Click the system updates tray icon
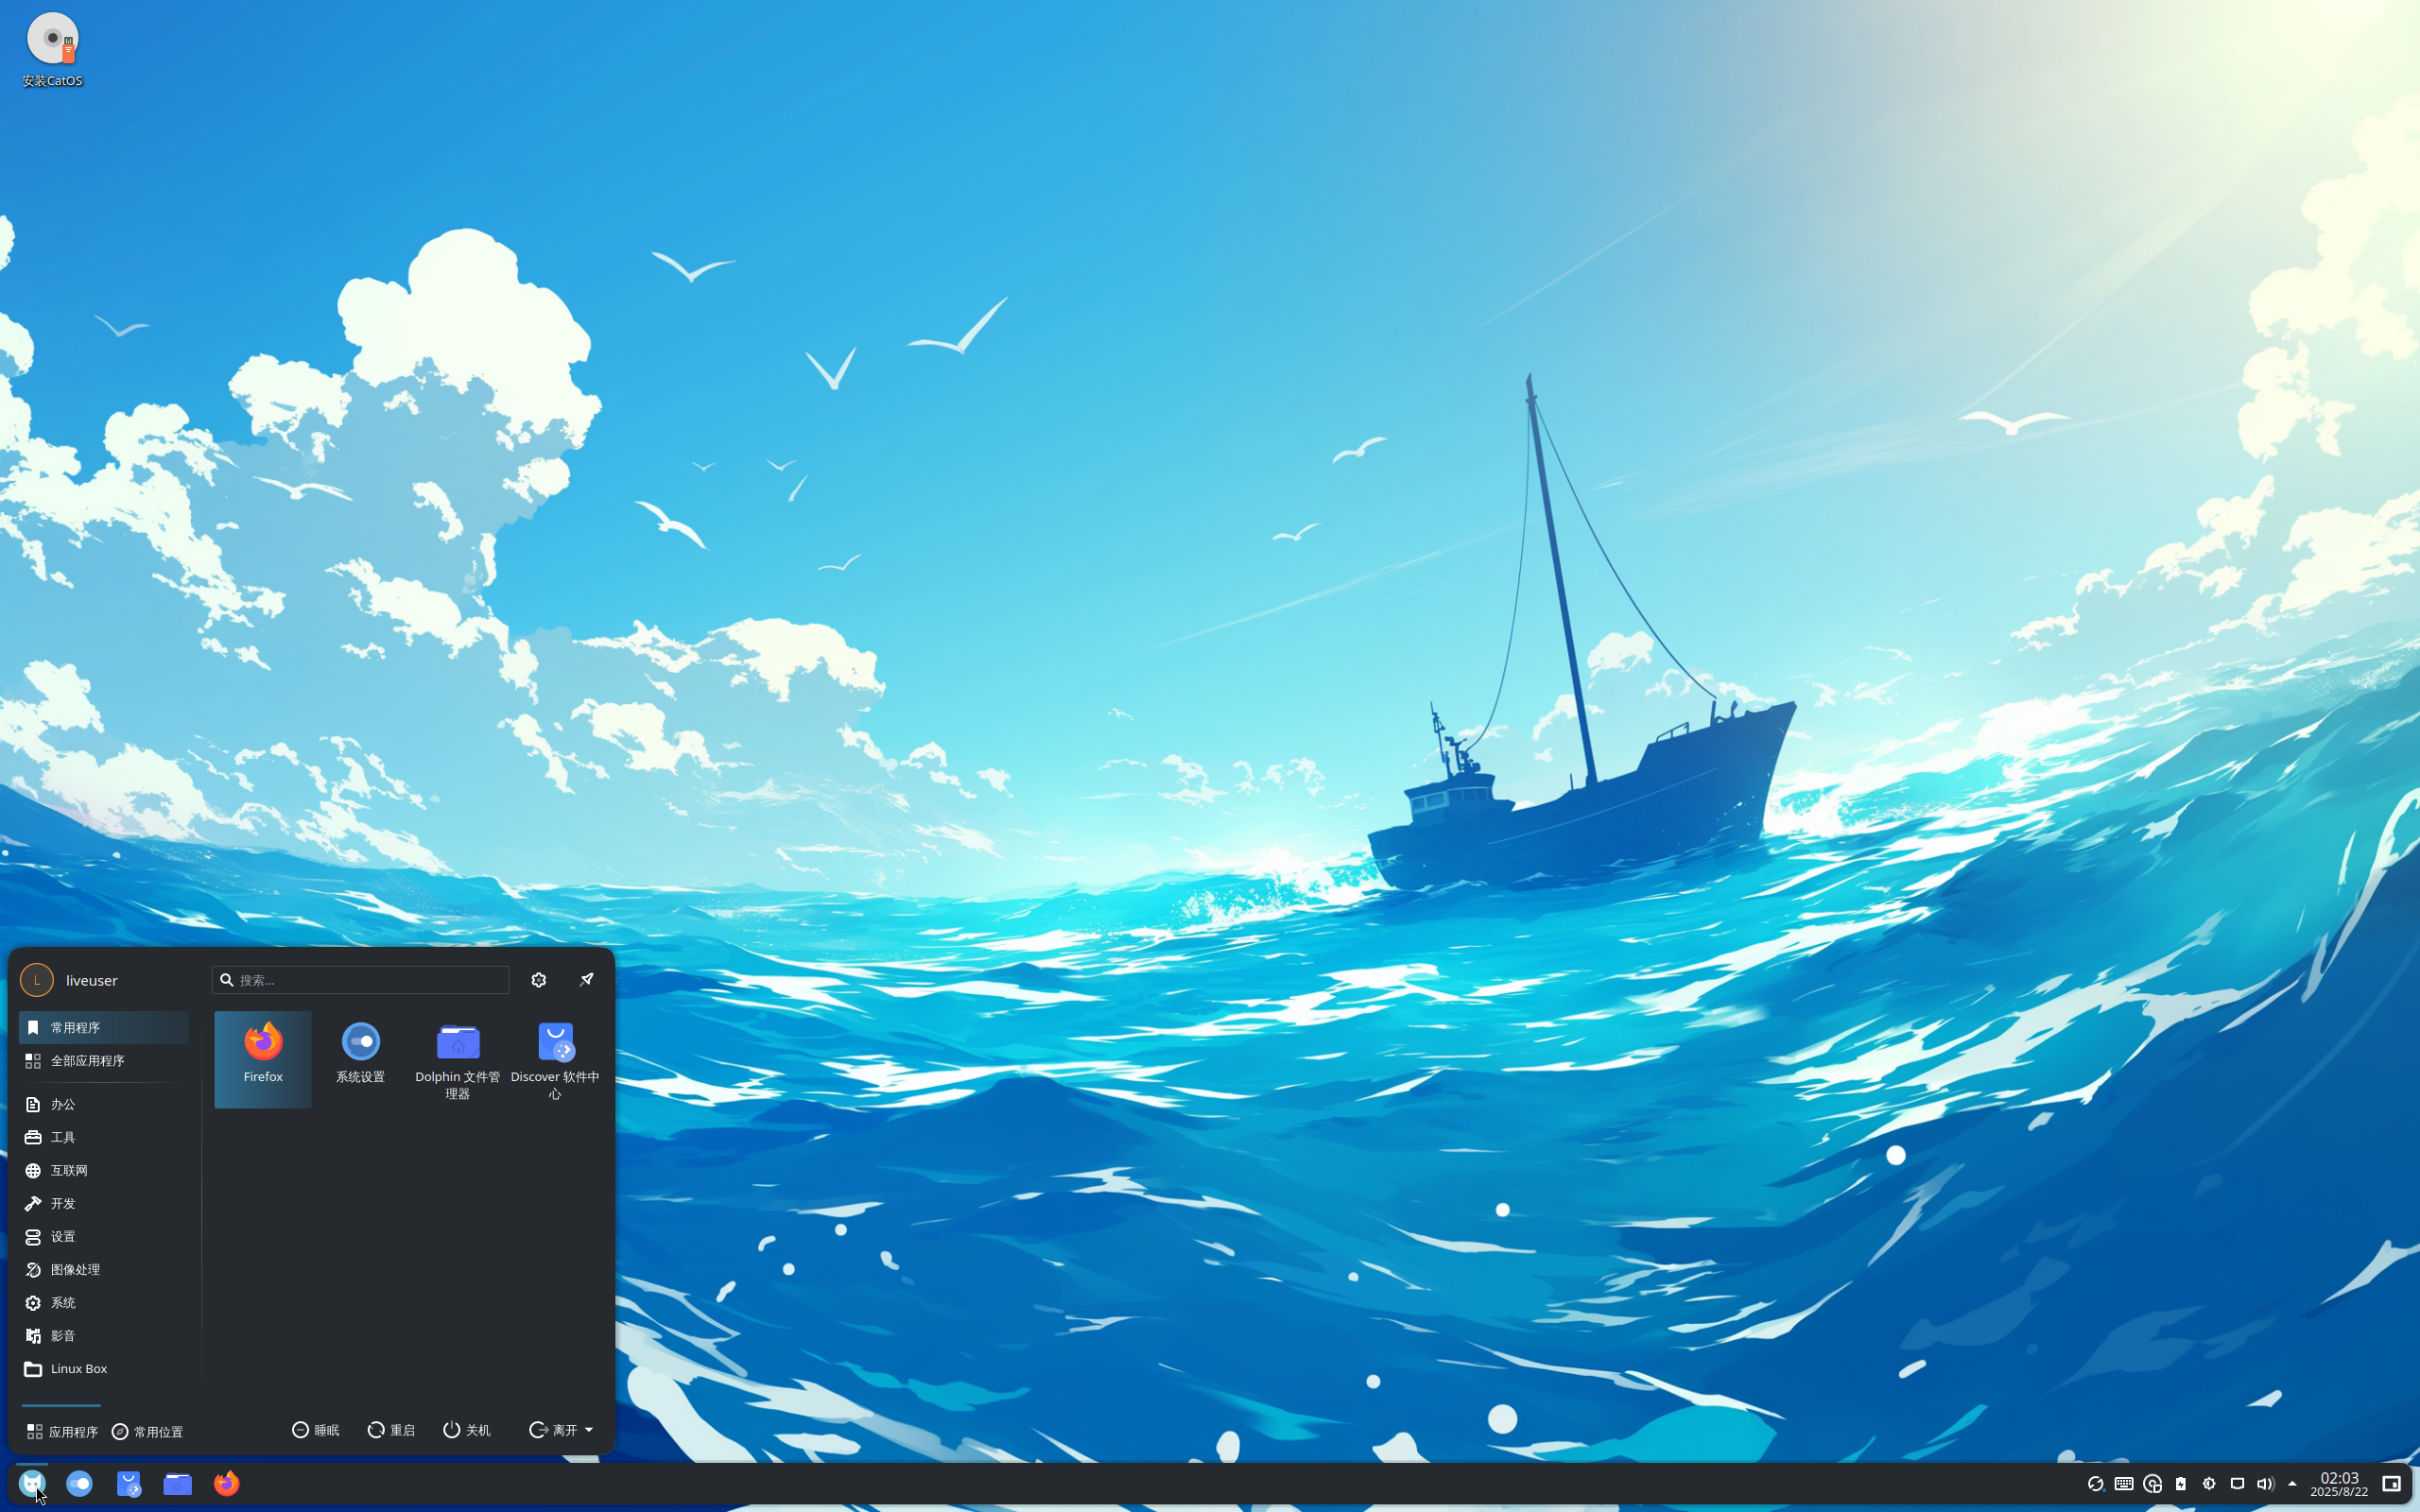 pos(2095,1484)
